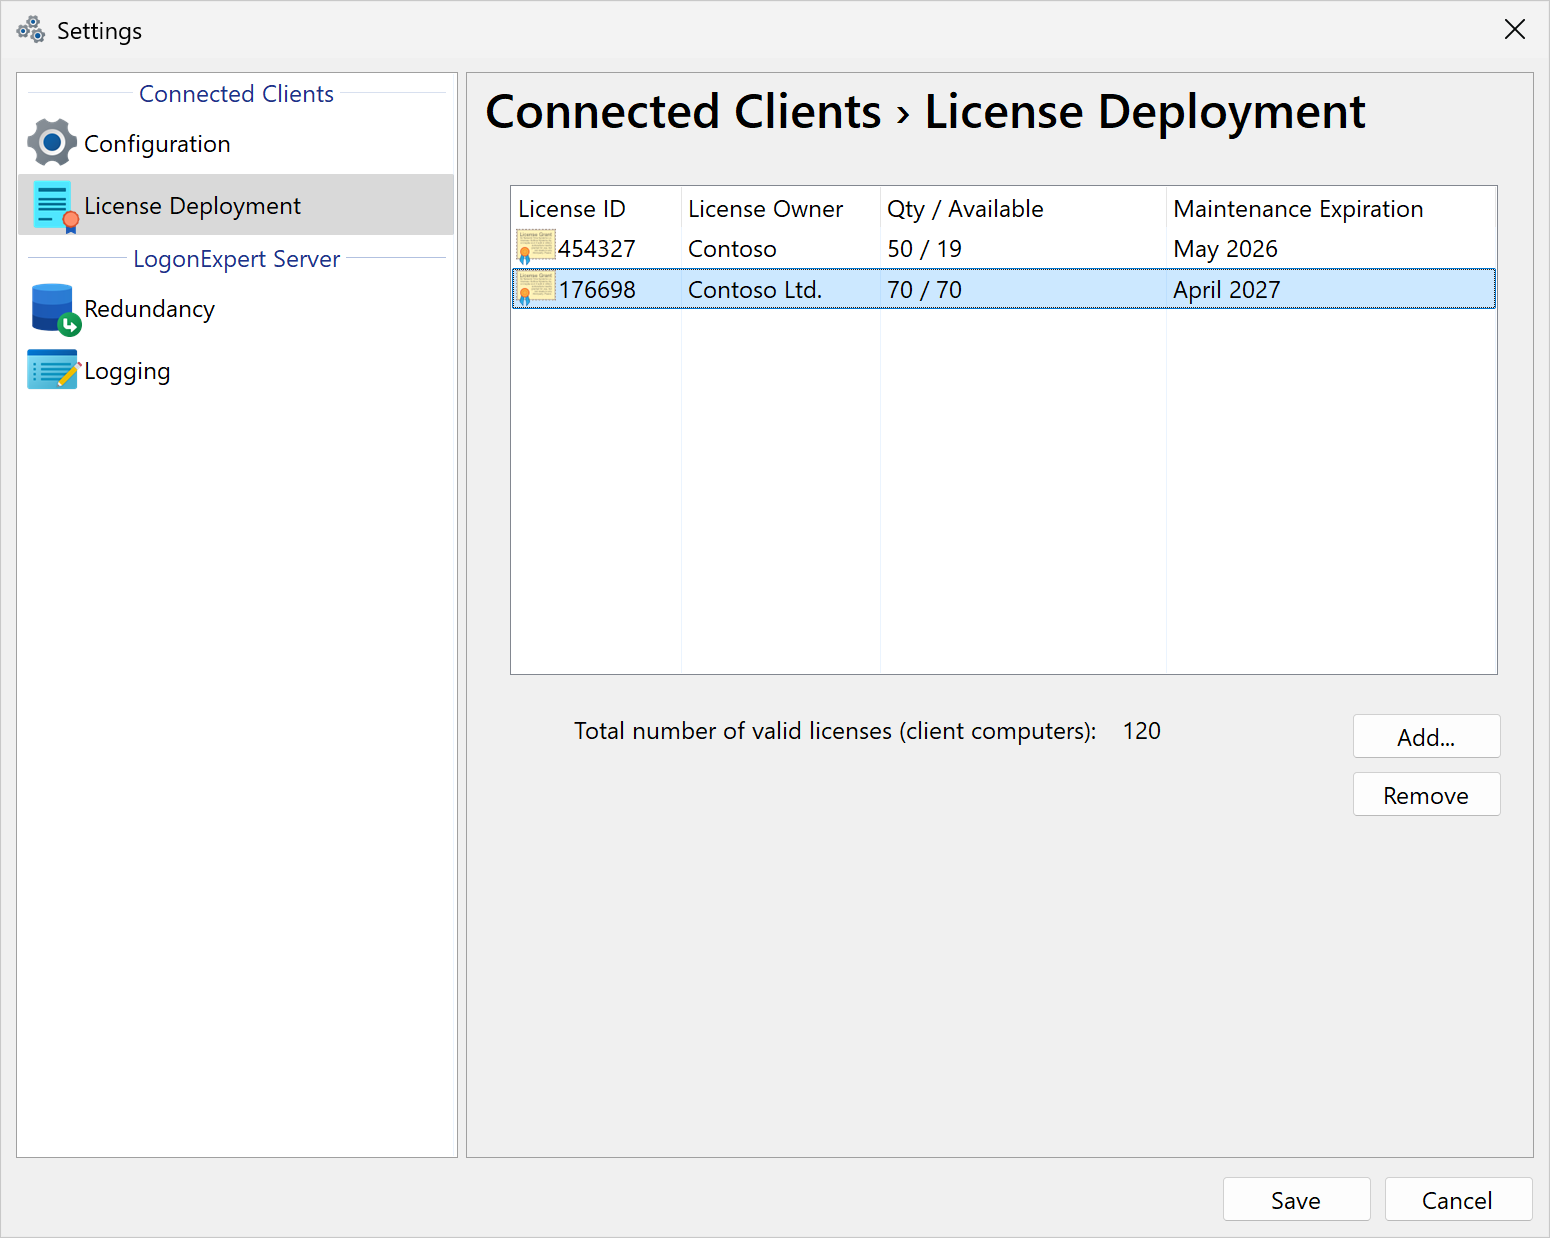Cancel and discard changes
The width and height of the screenshot is (1550, 1238).
(x=1456, y=1200)
